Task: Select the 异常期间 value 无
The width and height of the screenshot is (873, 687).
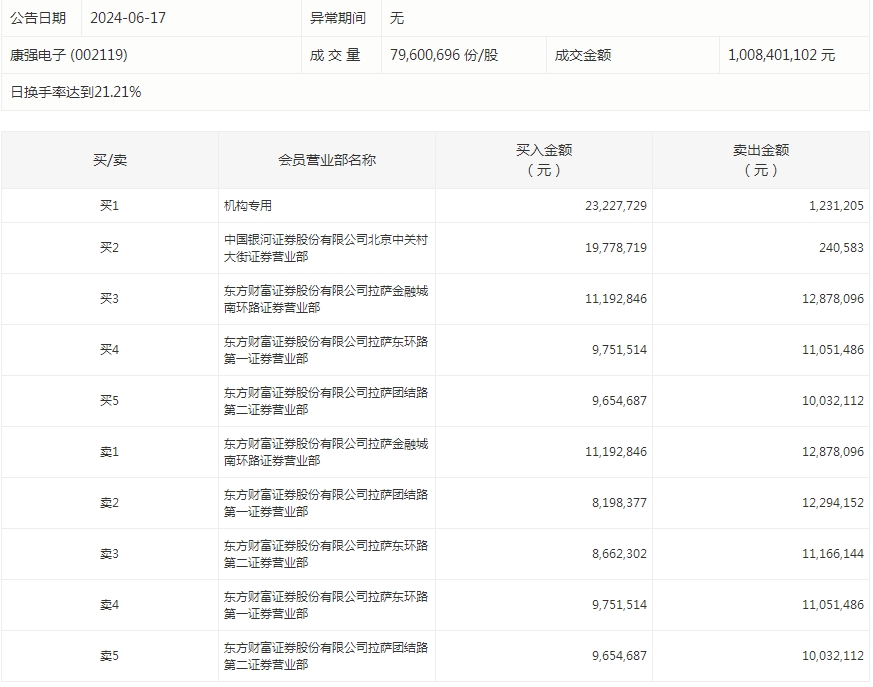Action: pos(396,18)
